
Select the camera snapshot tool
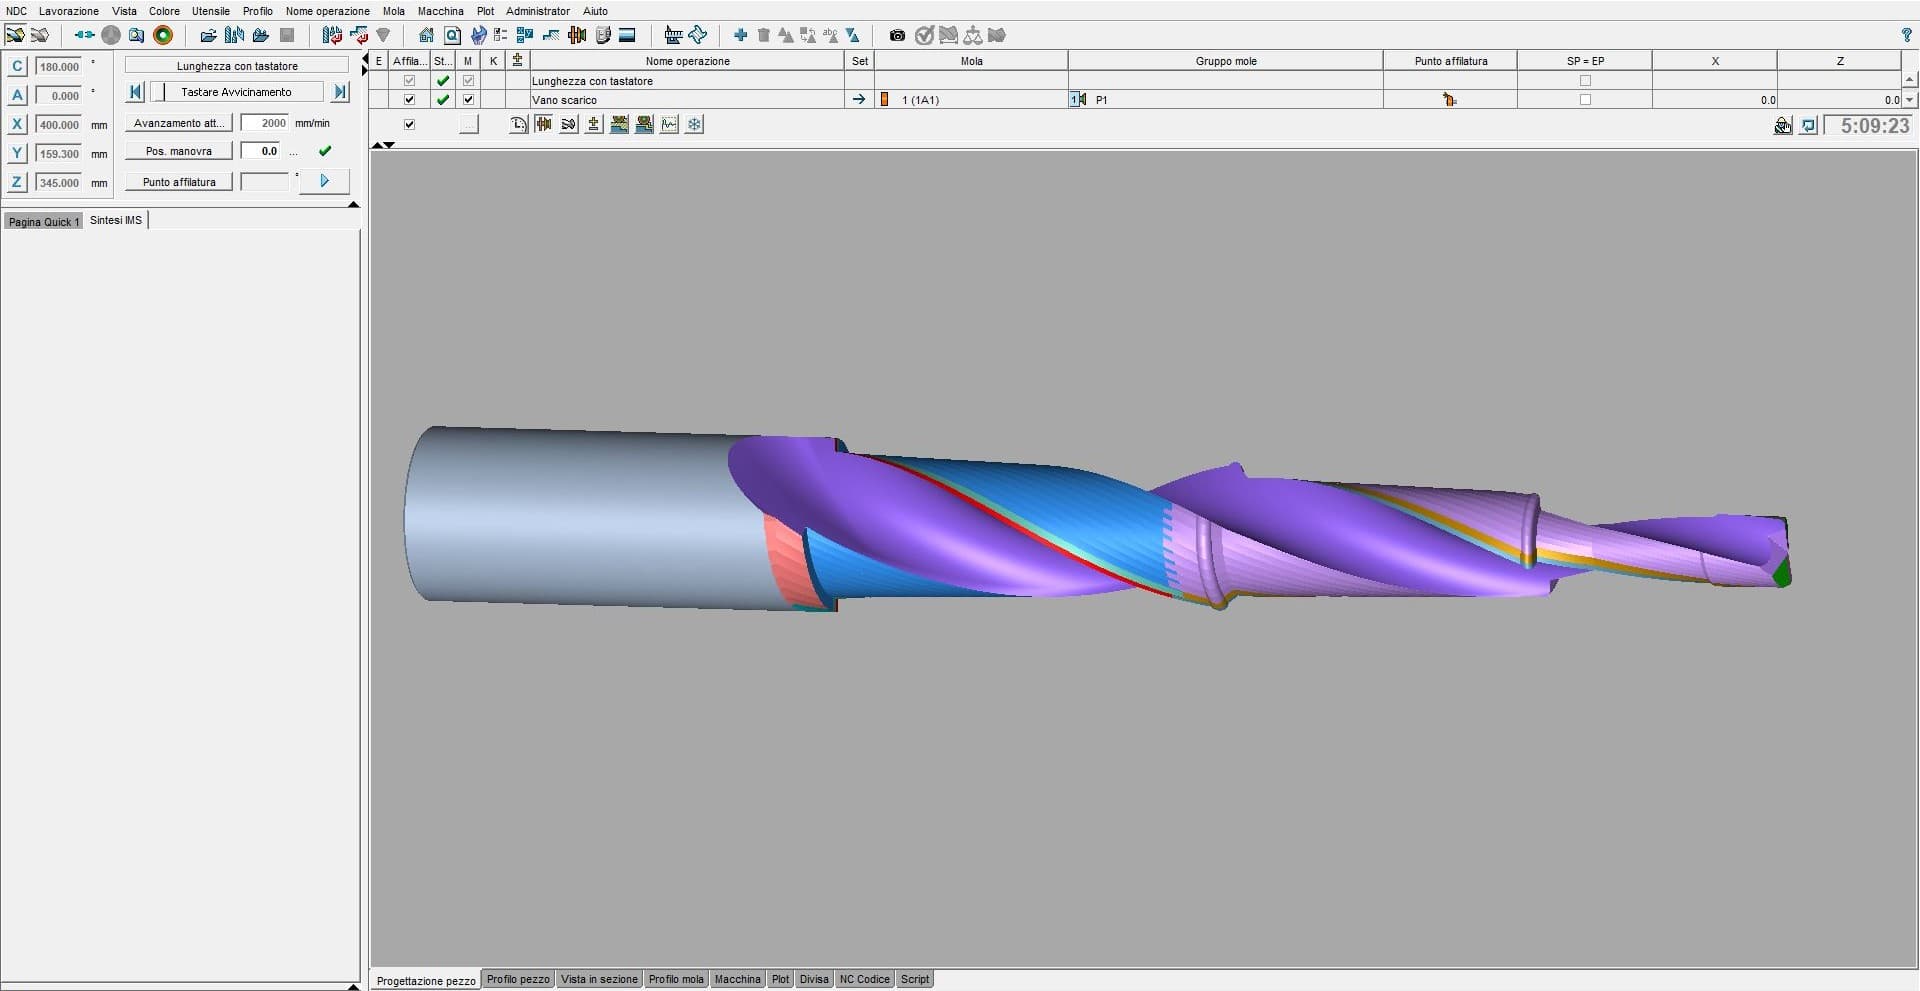896,35
